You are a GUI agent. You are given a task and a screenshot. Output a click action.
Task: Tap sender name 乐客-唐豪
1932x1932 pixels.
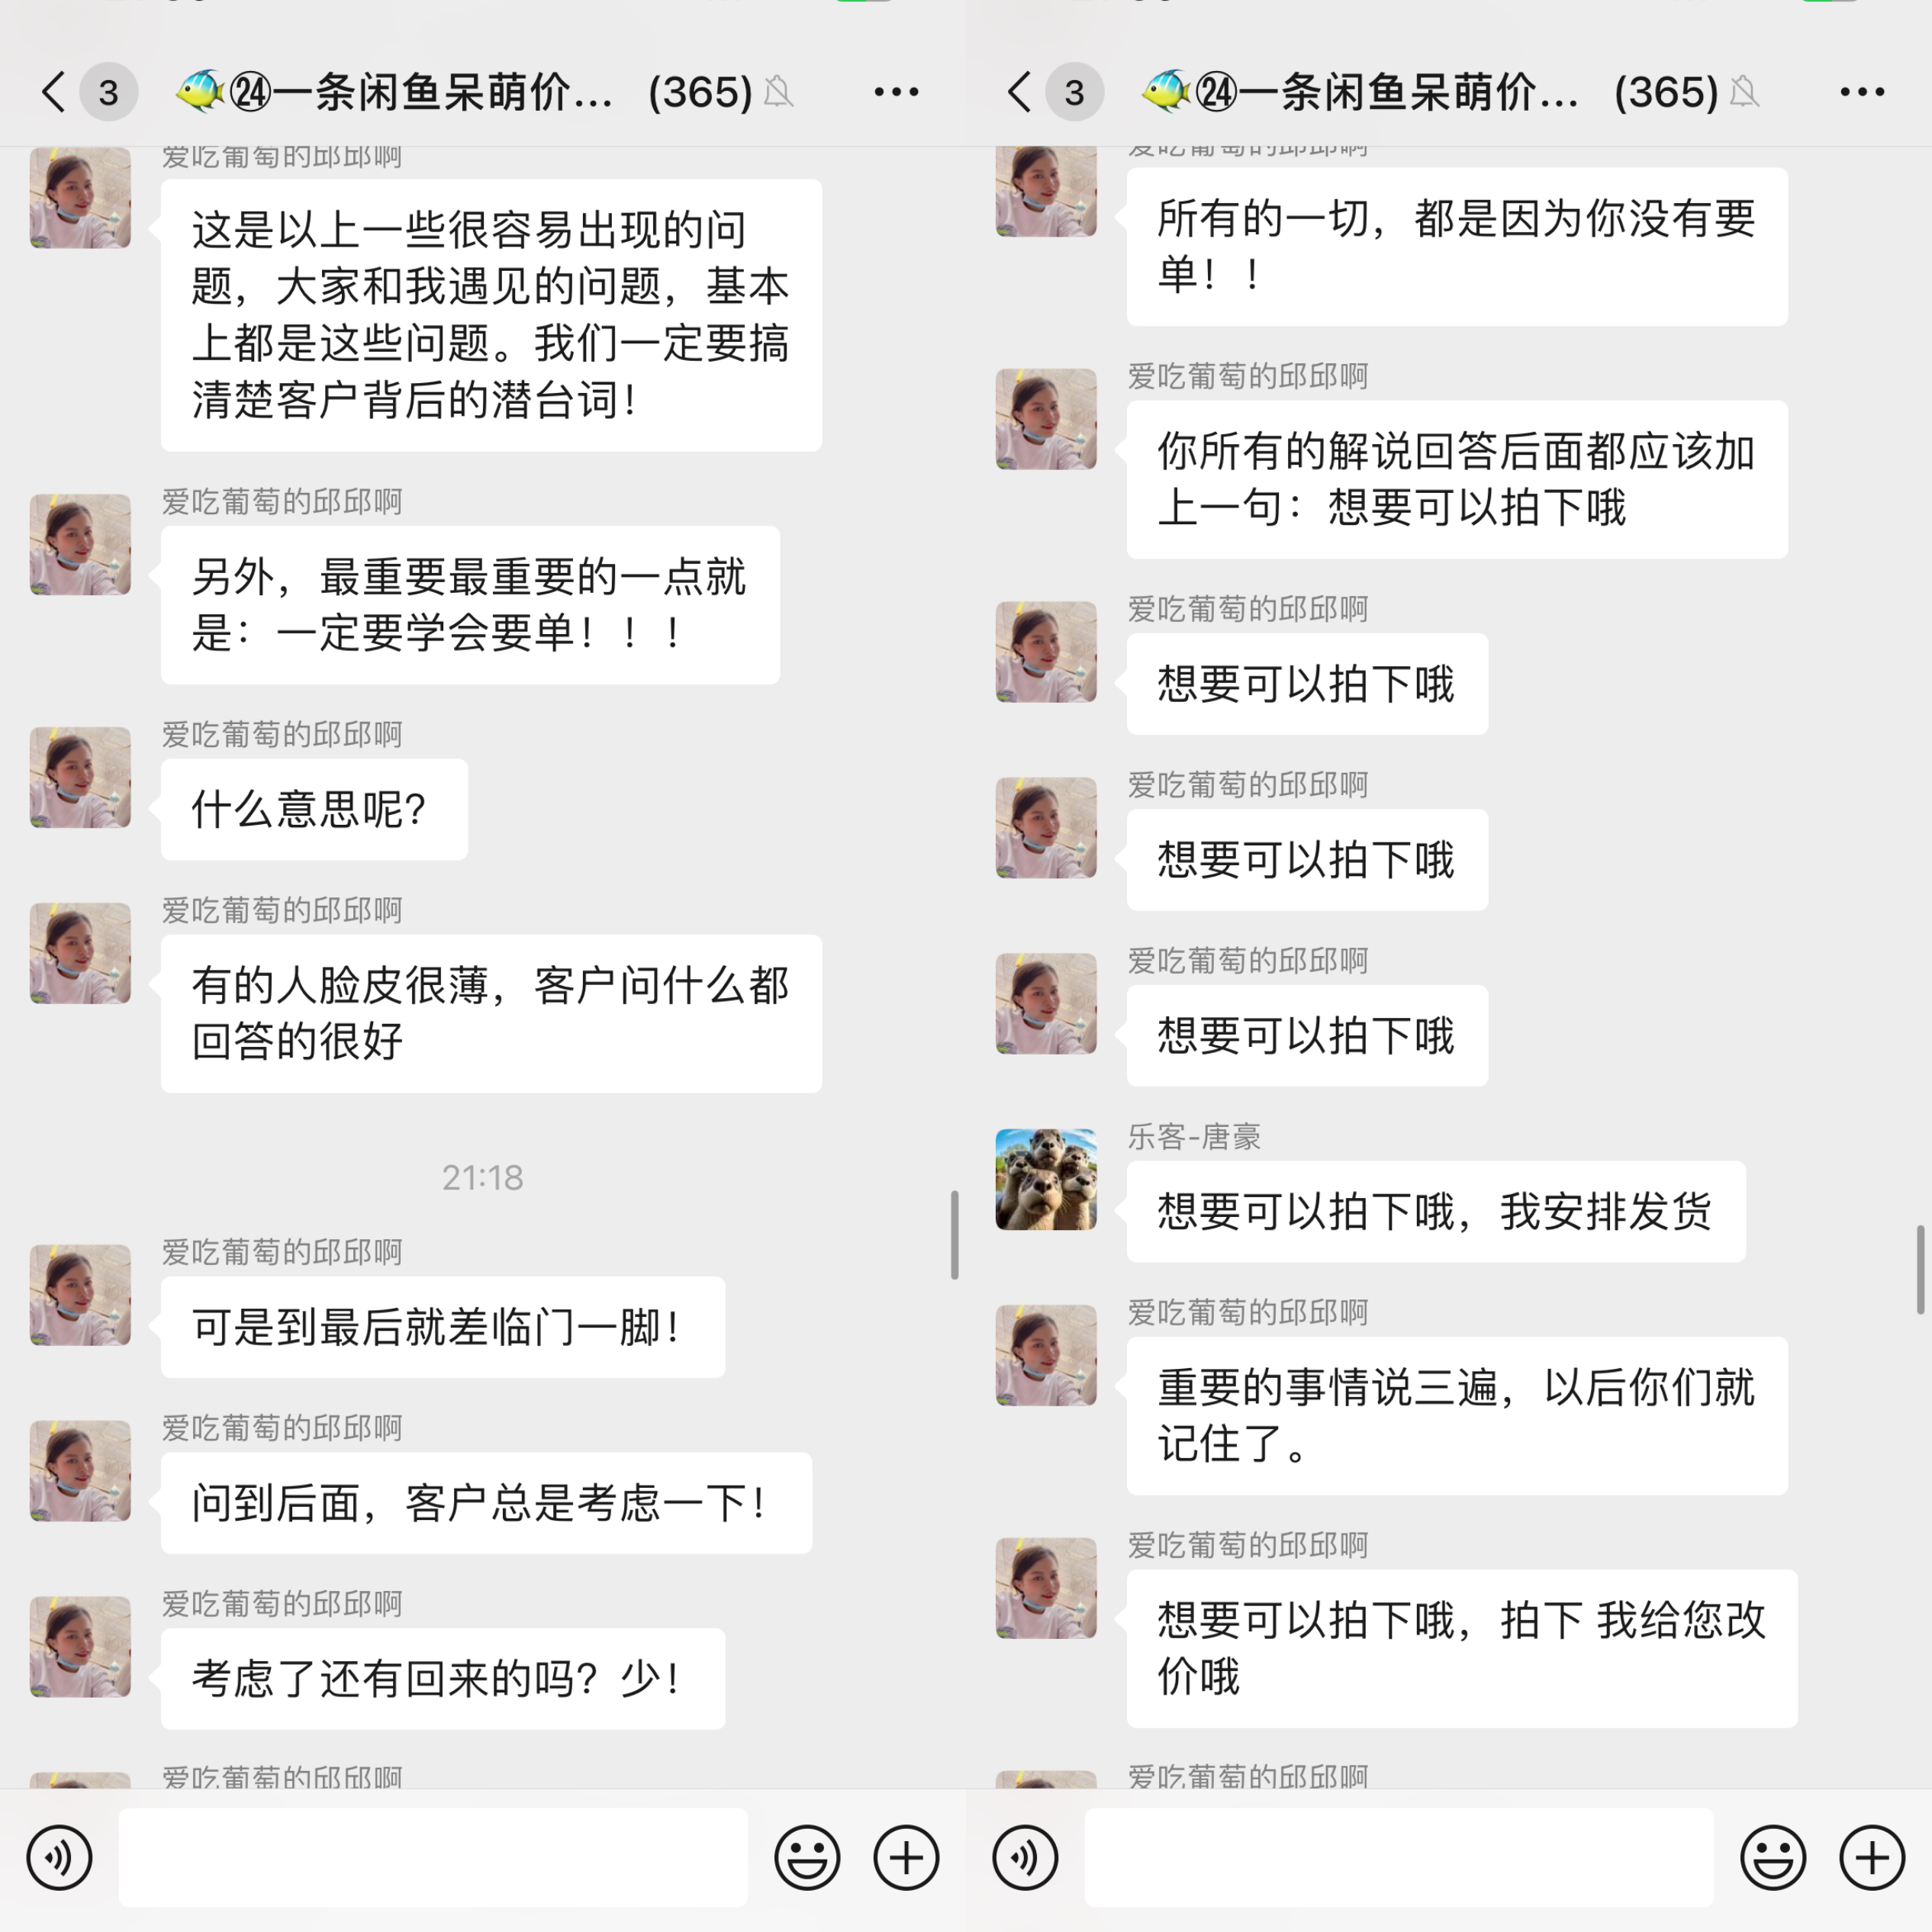click(1194, 1137)
